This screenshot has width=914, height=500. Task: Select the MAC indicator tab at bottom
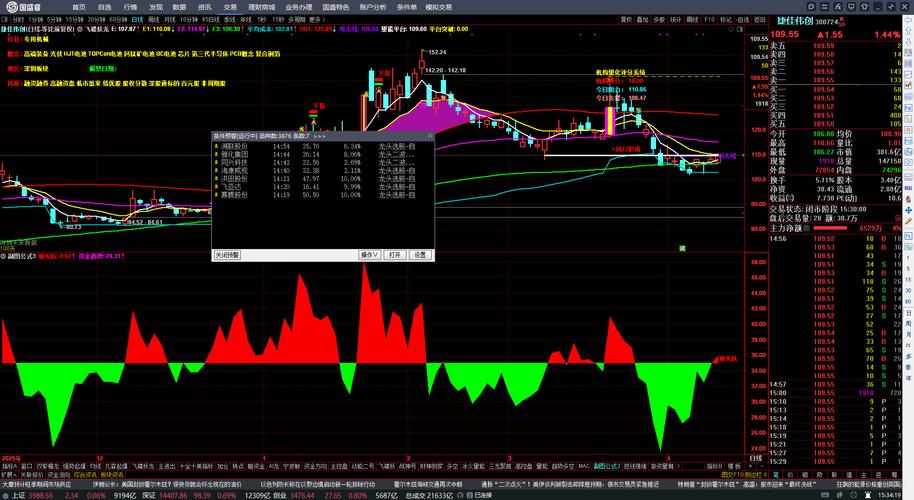pos(584,466)
